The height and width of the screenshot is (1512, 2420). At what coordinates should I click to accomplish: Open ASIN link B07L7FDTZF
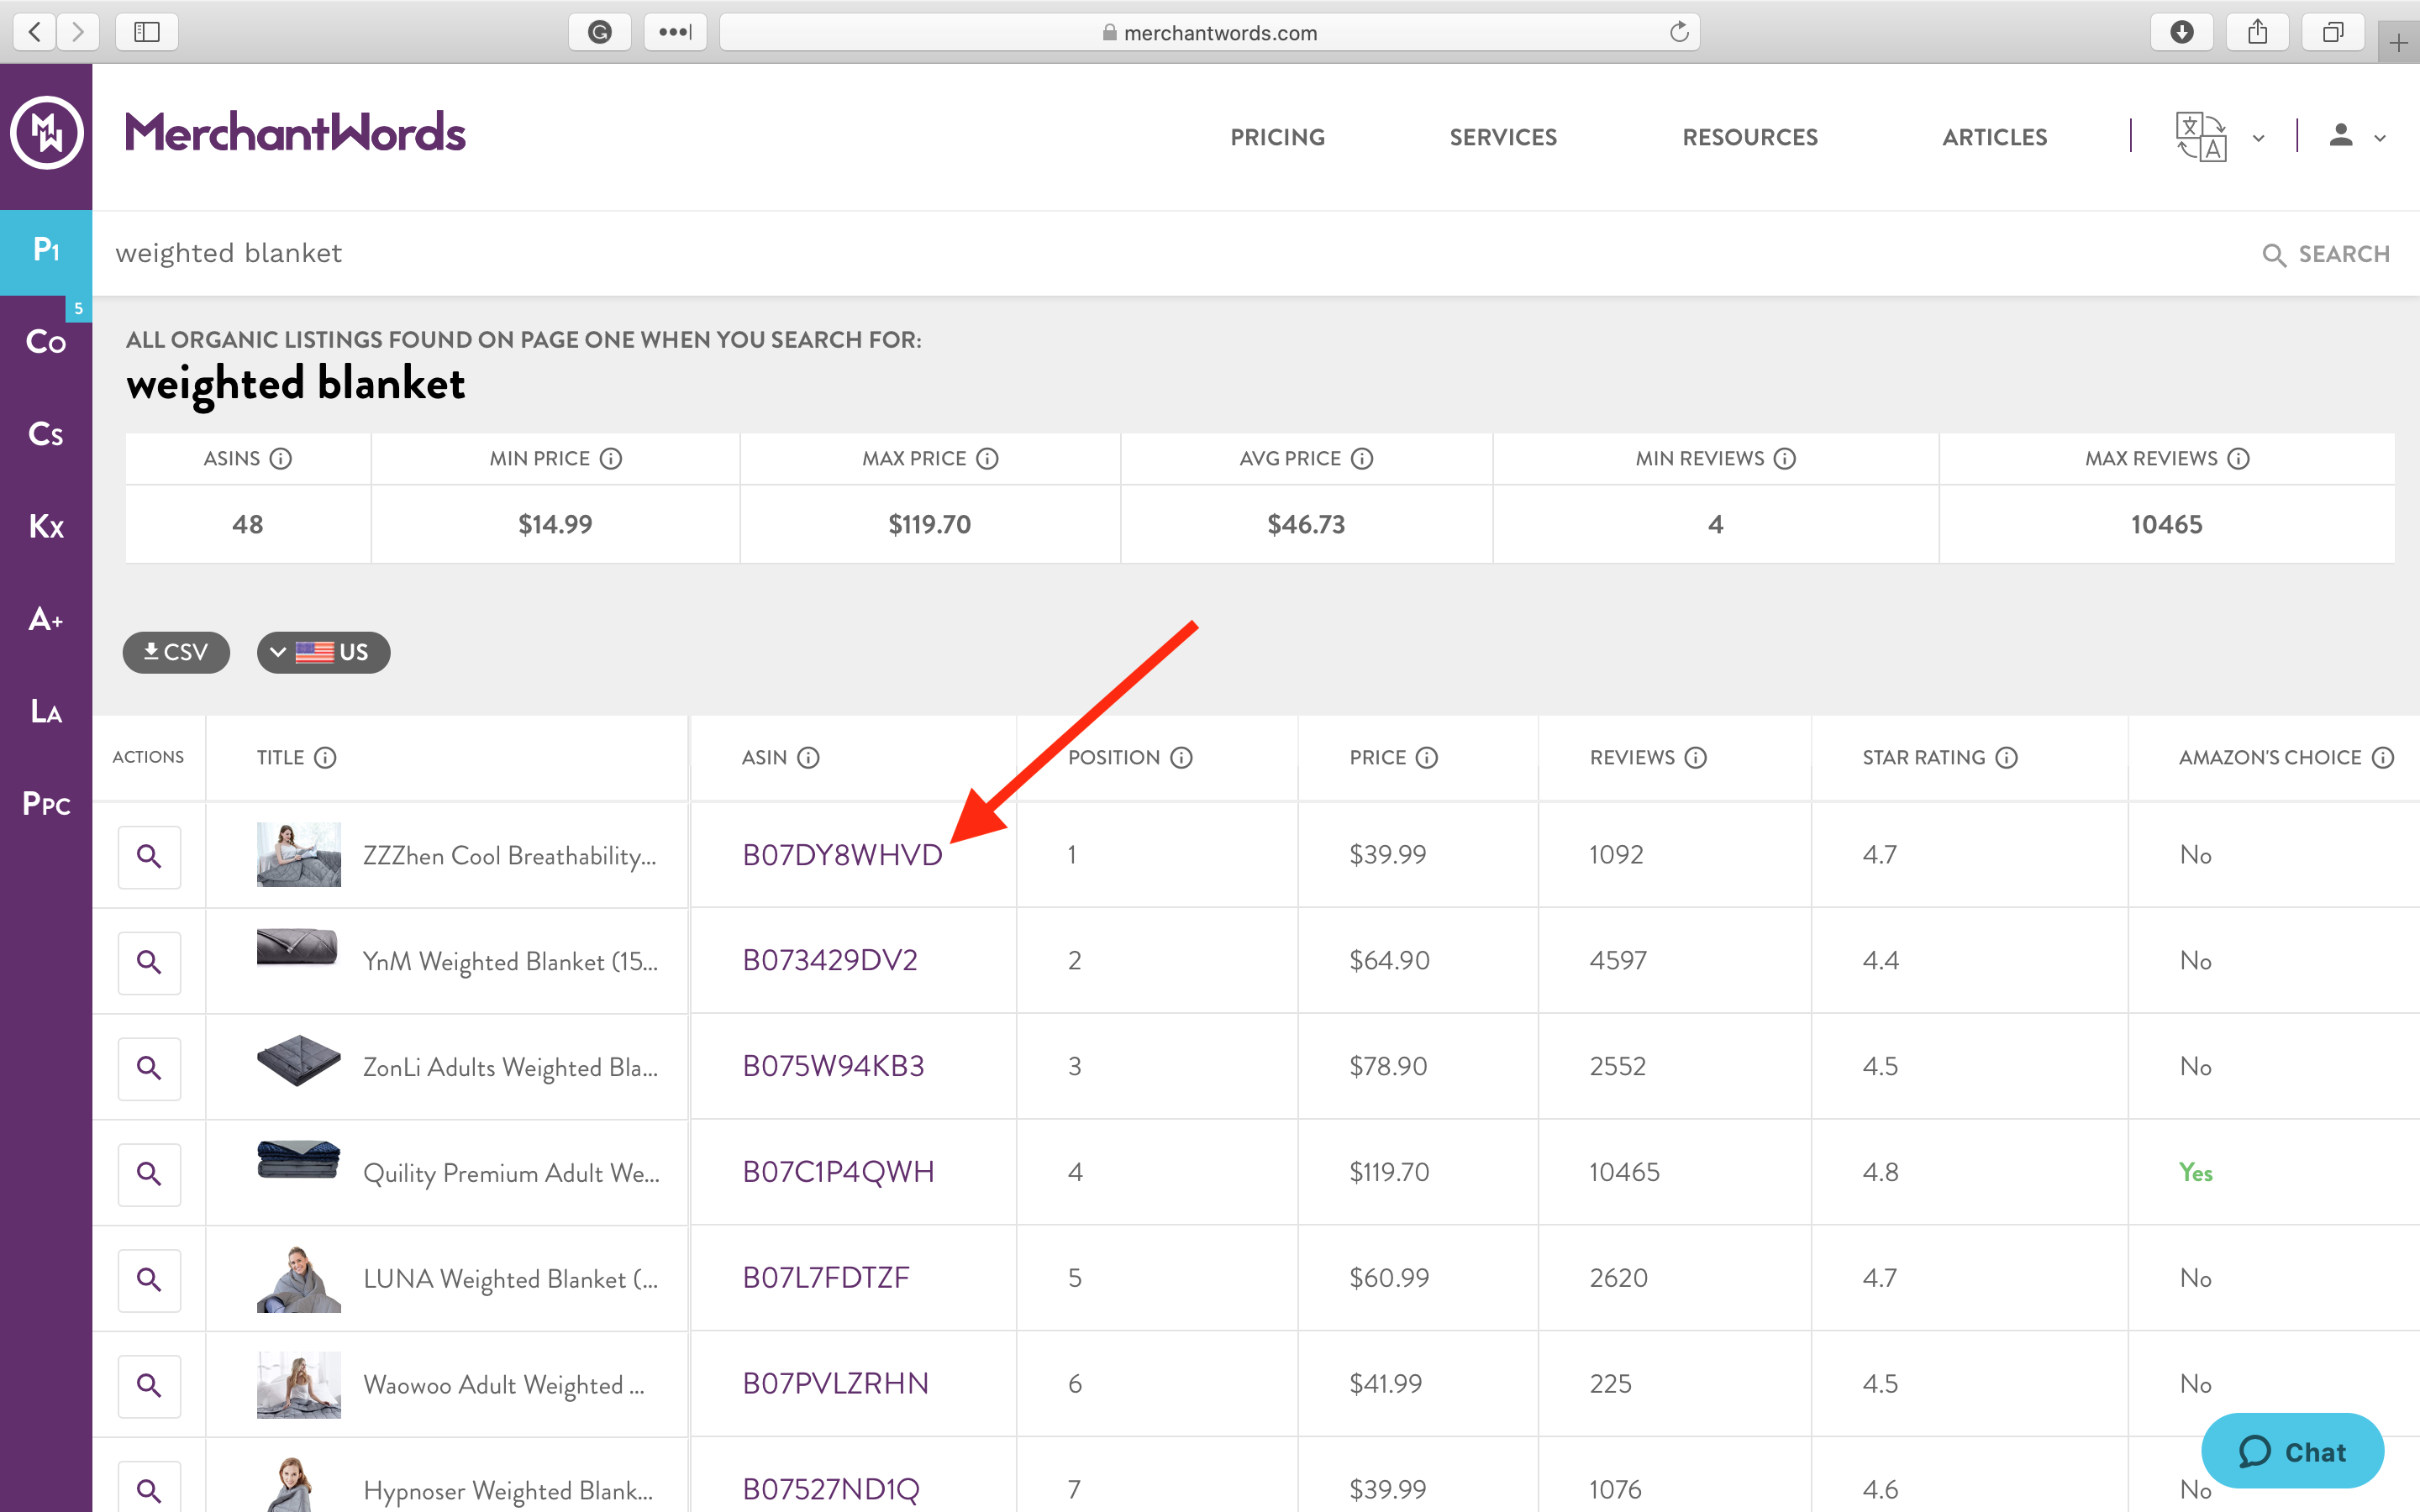pyautogui.click(x=825, y=1278)
